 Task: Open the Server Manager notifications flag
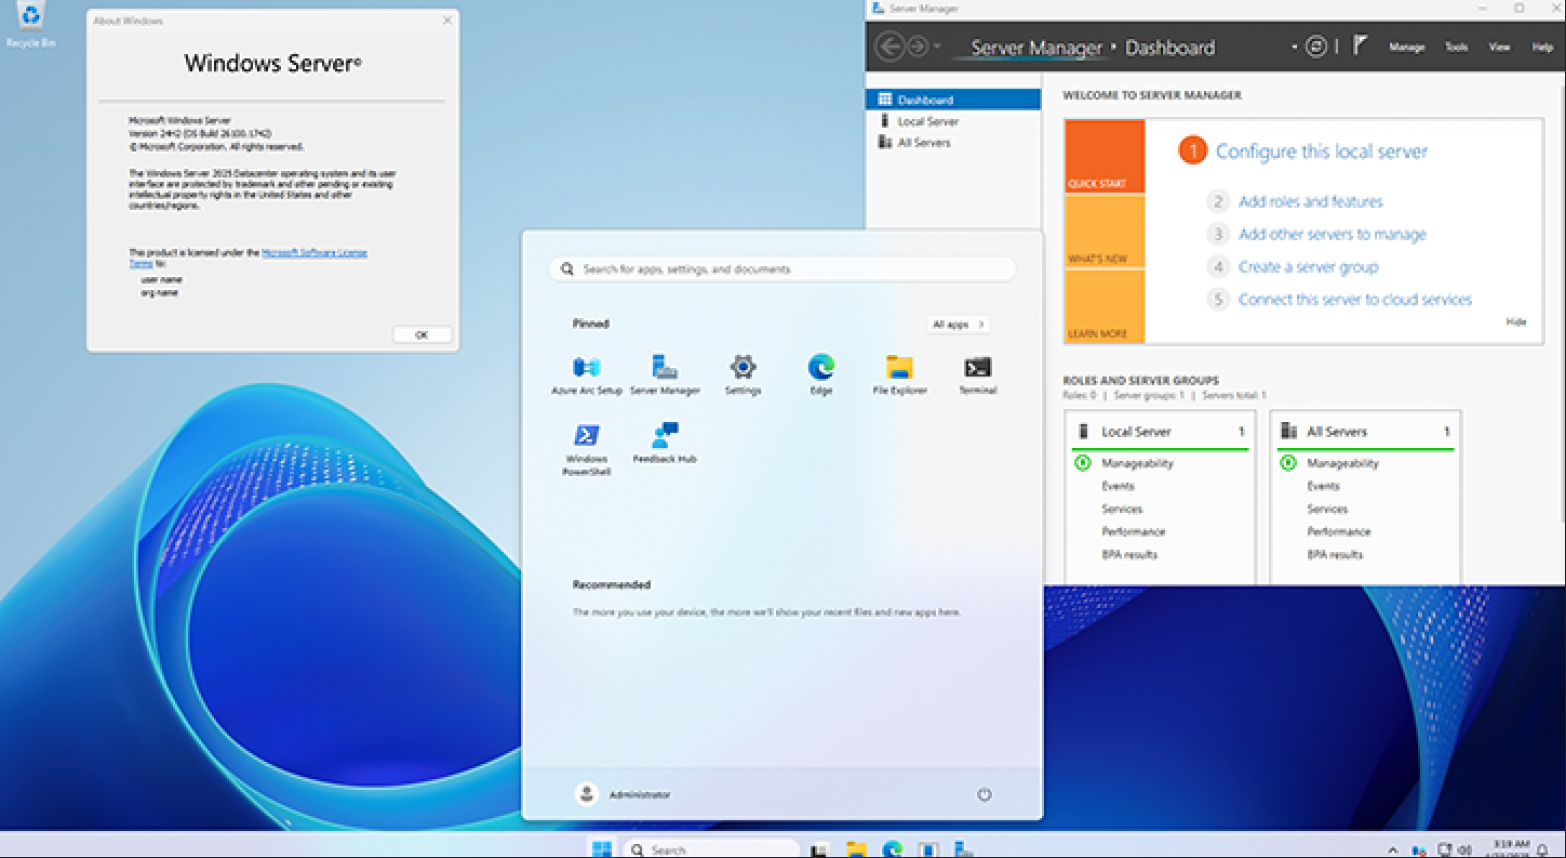[1360, 45]
